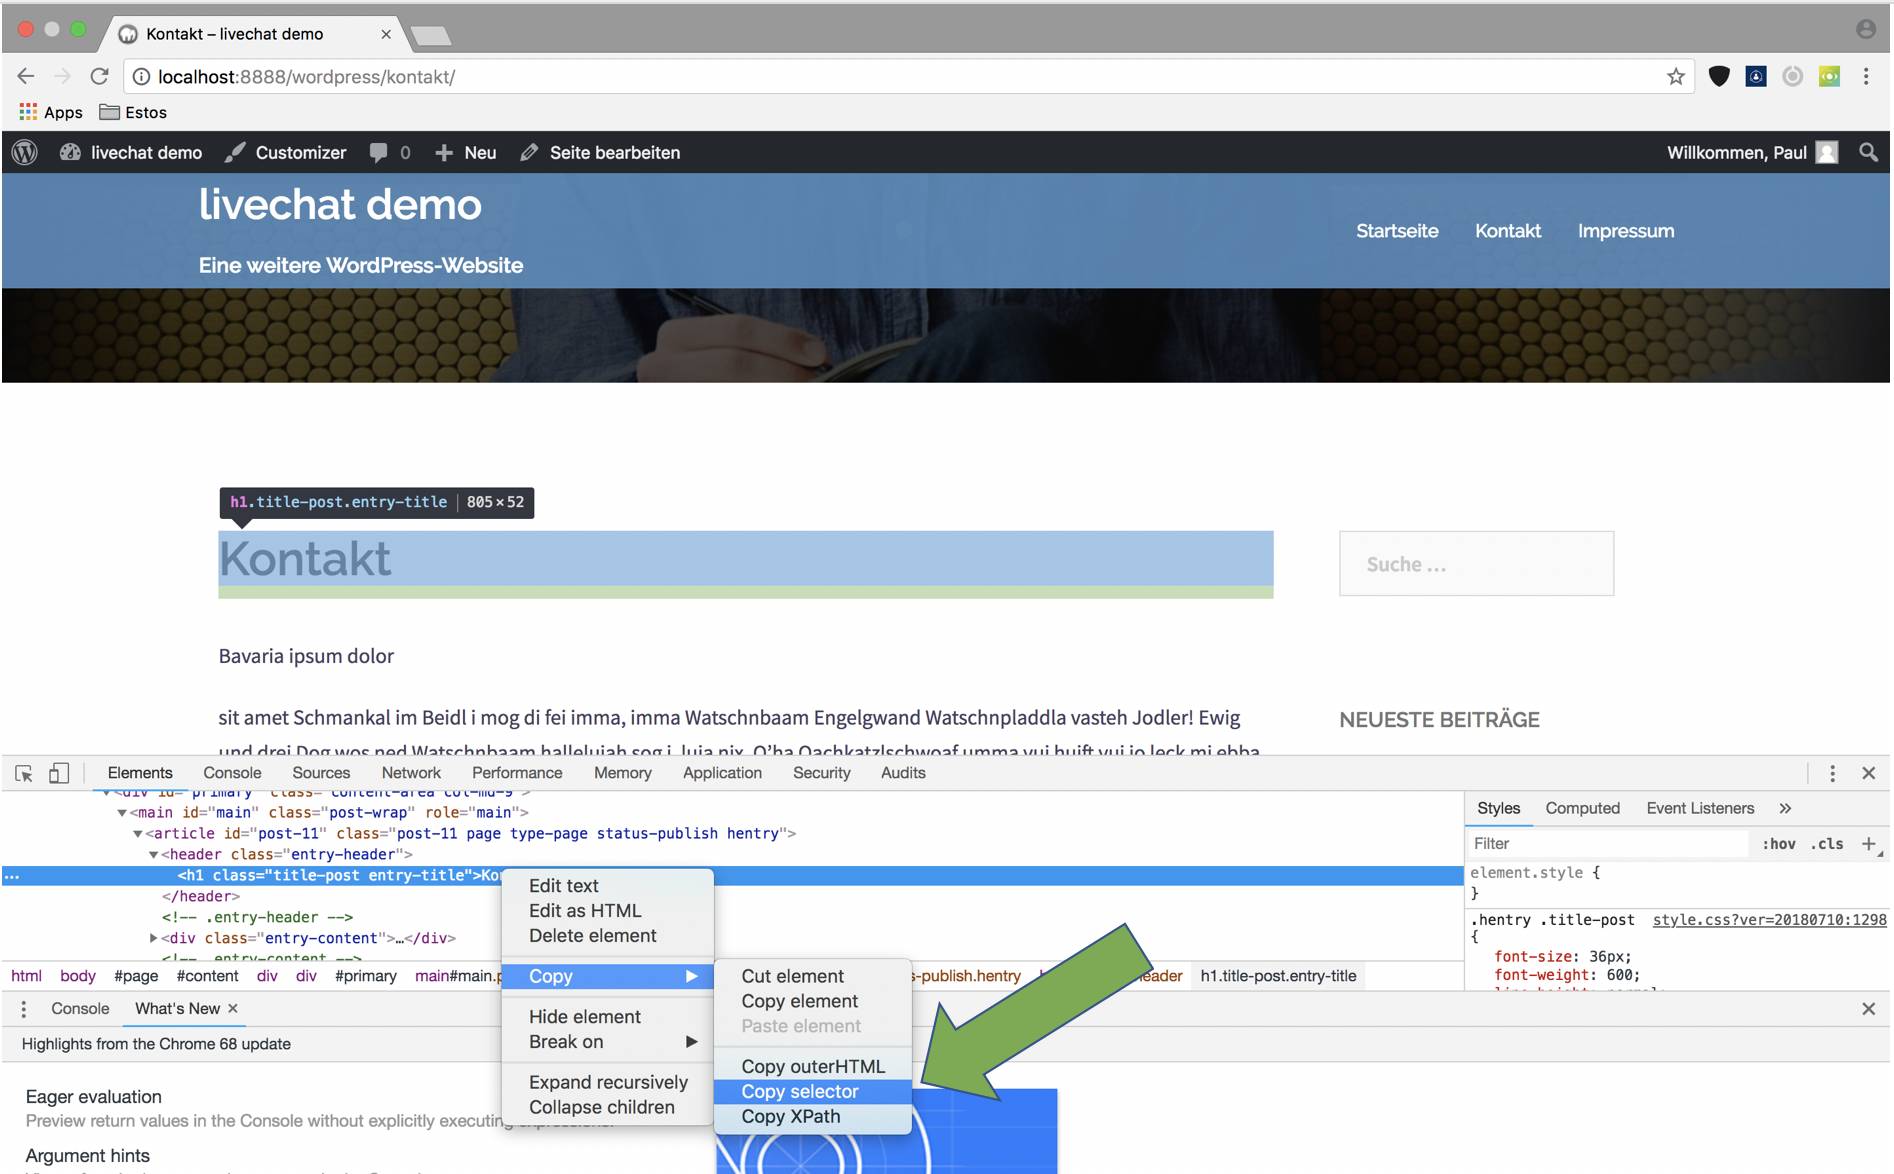This screenshot has width=1894, height=1174.
Task: Toggle the .cls class editor button
Action: [x=1827, y=844]
